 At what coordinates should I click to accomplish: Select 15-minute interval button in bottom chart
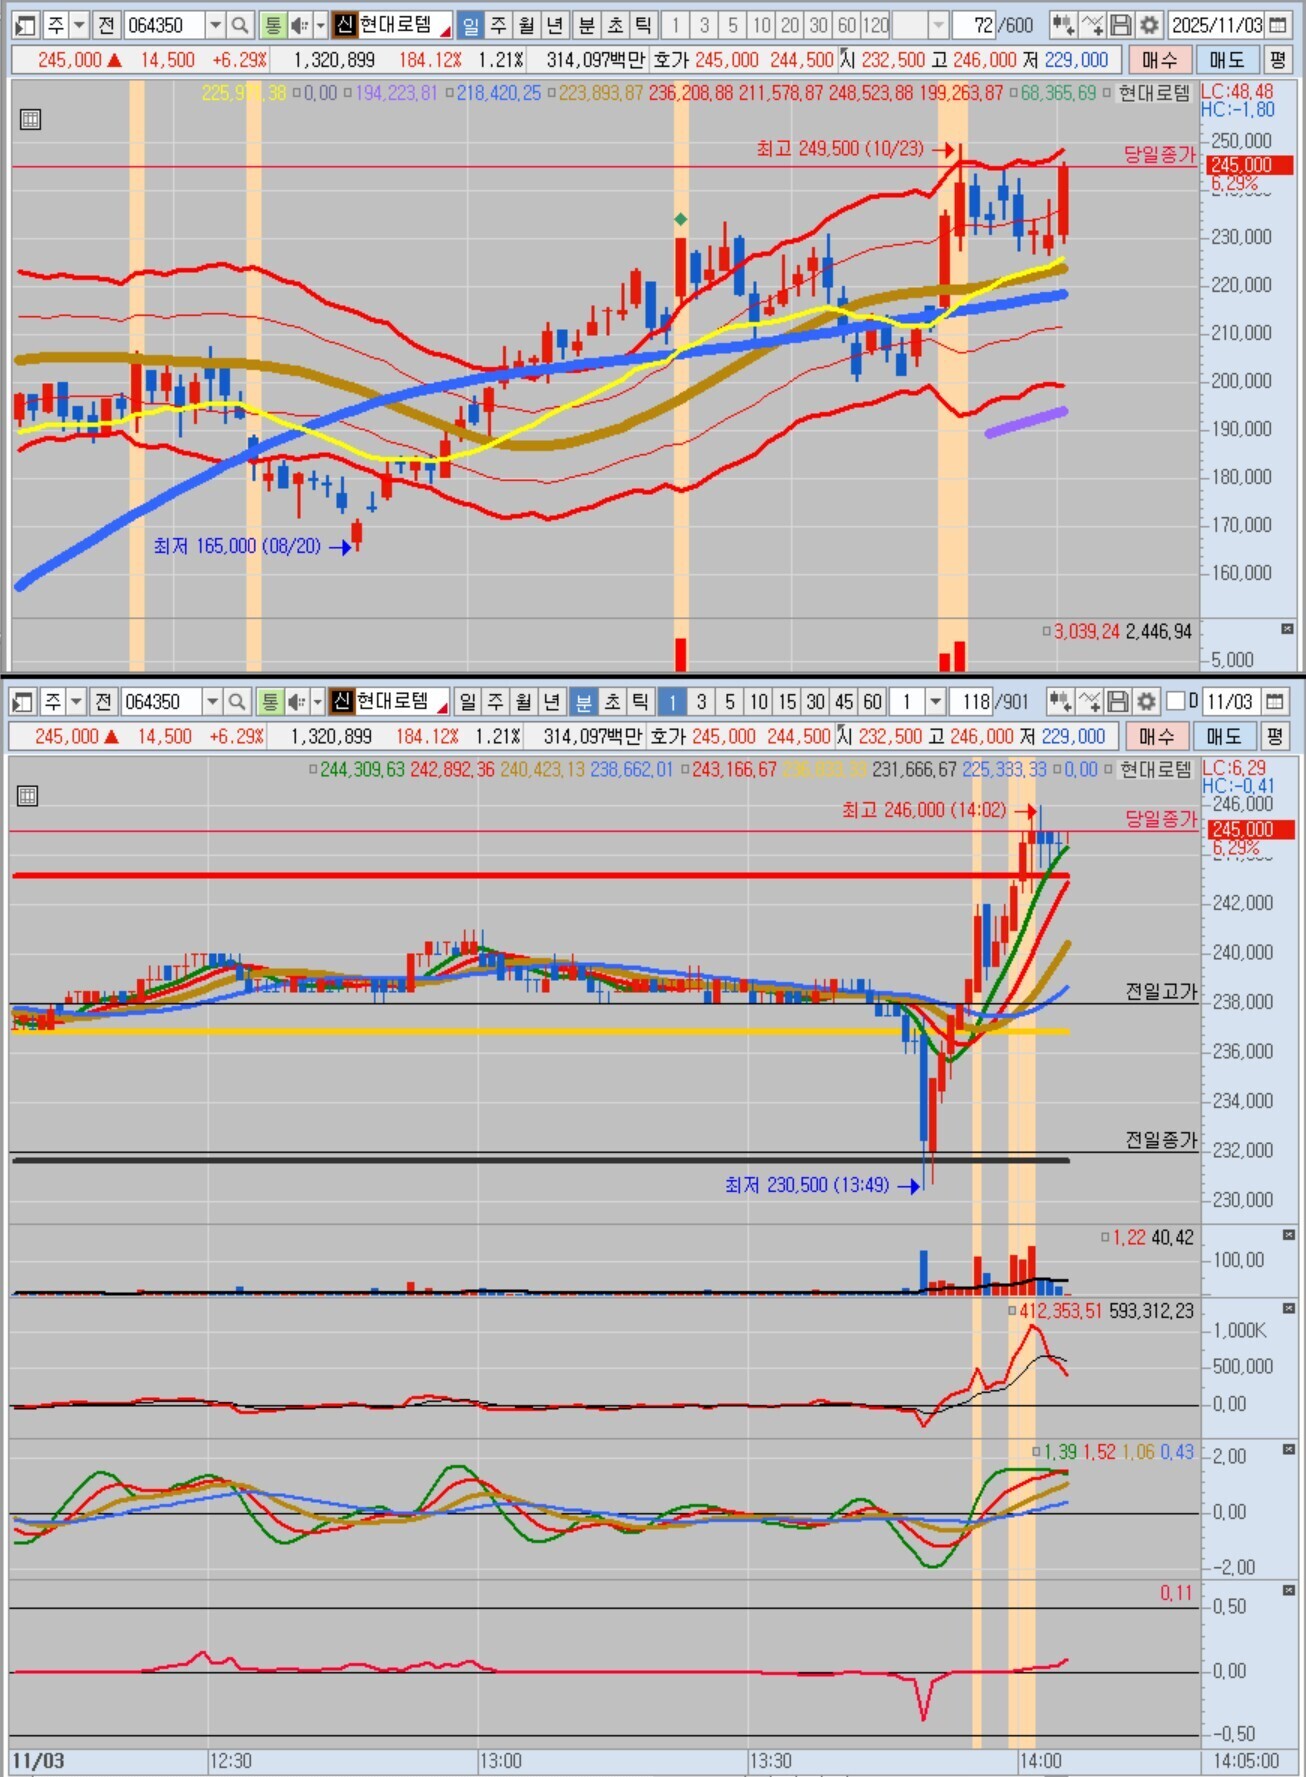pos(787,702)
